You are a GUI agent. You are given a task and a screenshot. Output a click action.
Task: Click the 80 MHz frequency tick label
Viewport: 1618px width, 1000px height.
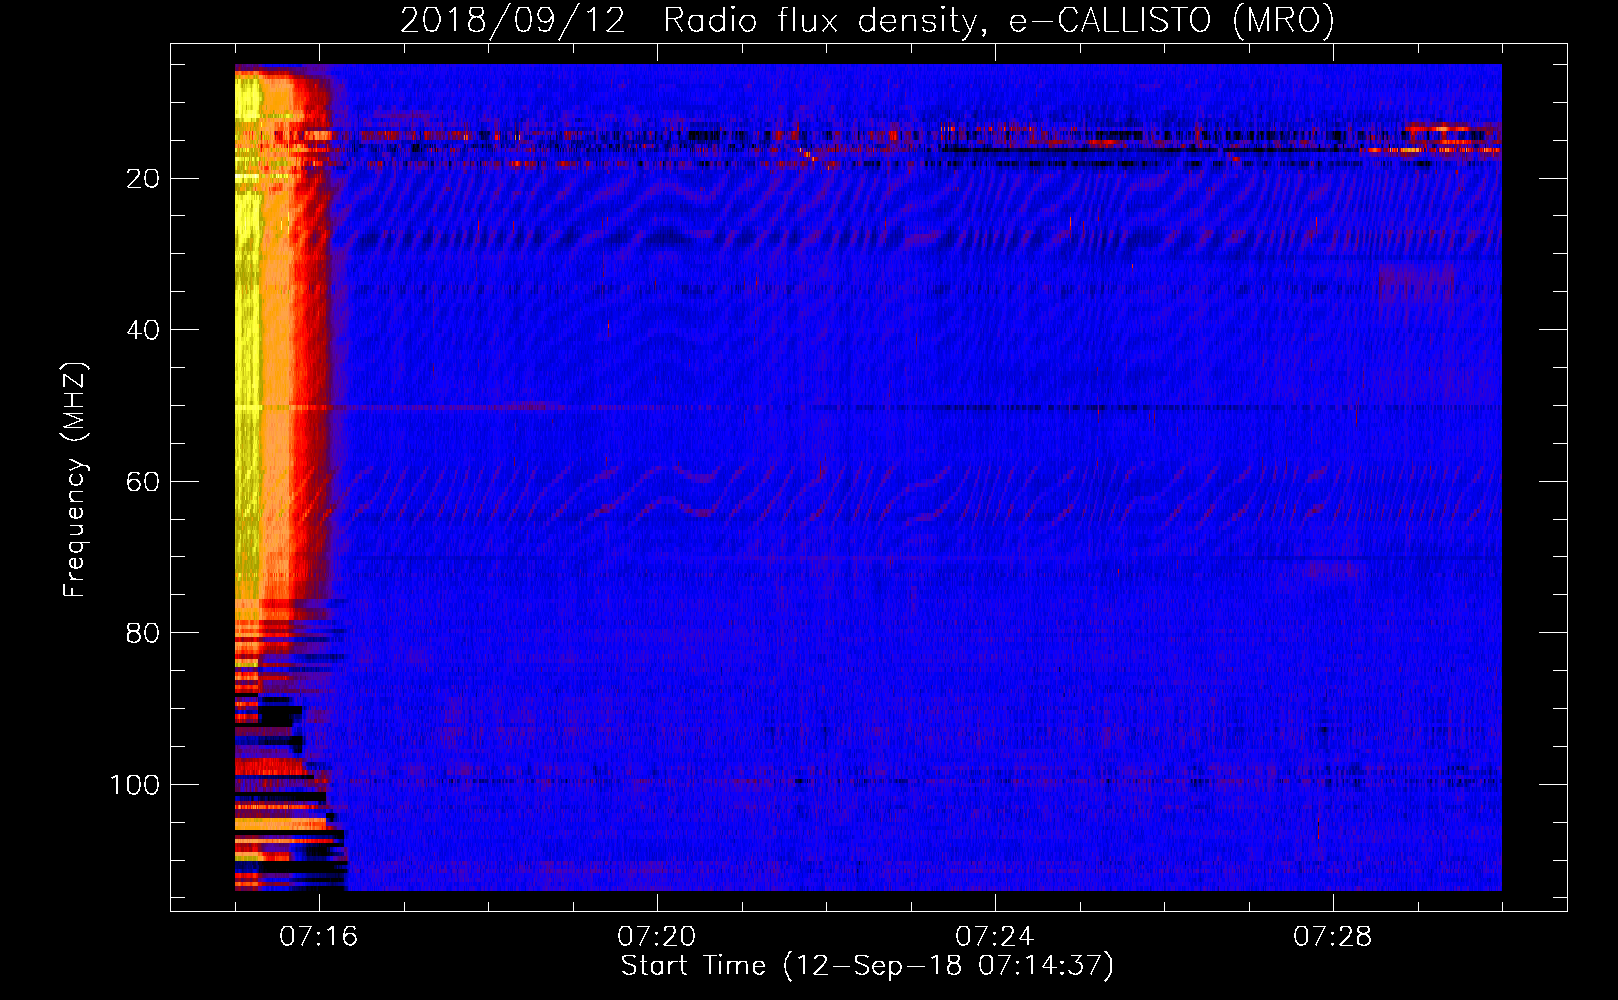(x=144, y=634)
